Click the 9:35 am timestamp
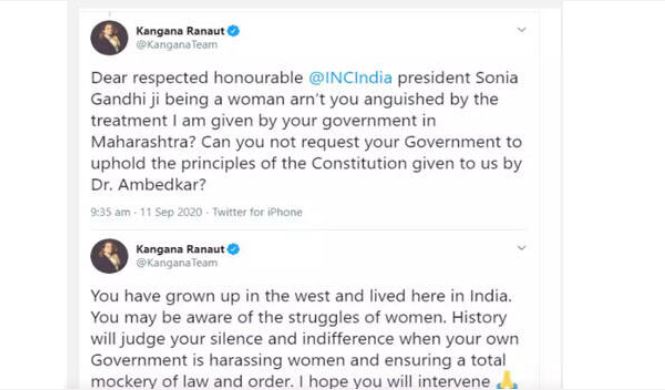Image resolution: width=665 pixels, height=390 pixels. pyautogui.click(x=110, y=212)
